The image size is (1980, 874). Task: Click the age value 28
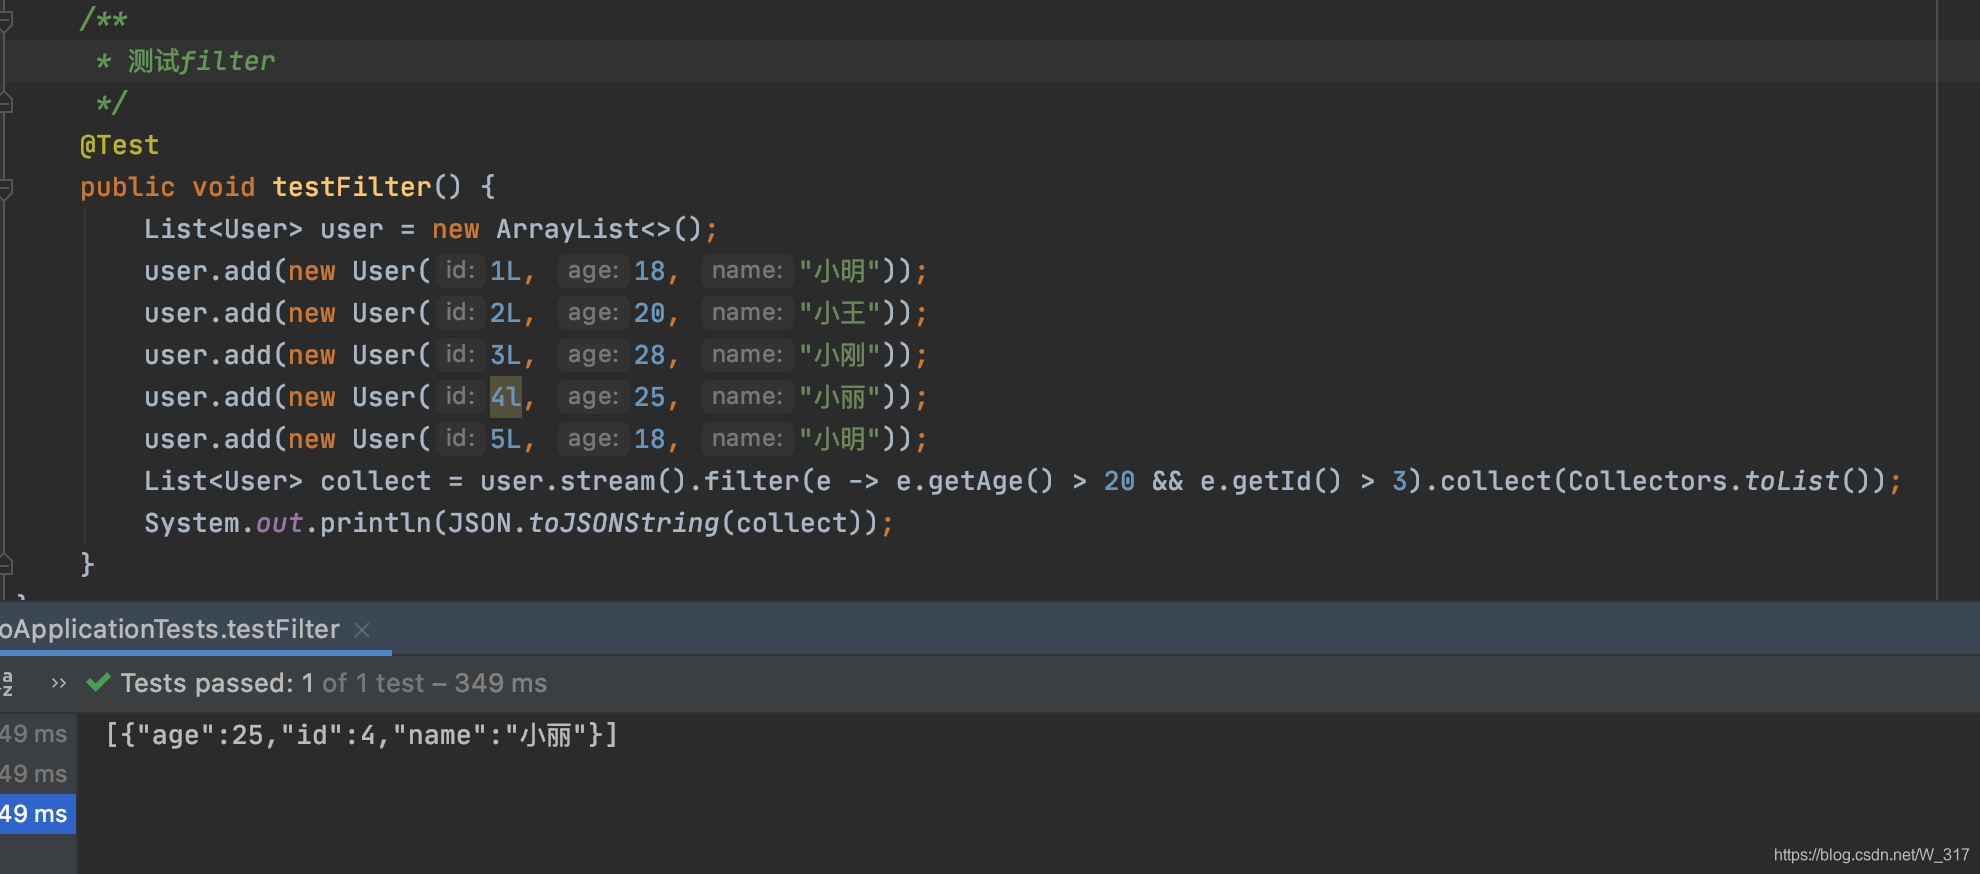[x=649, y=355]
